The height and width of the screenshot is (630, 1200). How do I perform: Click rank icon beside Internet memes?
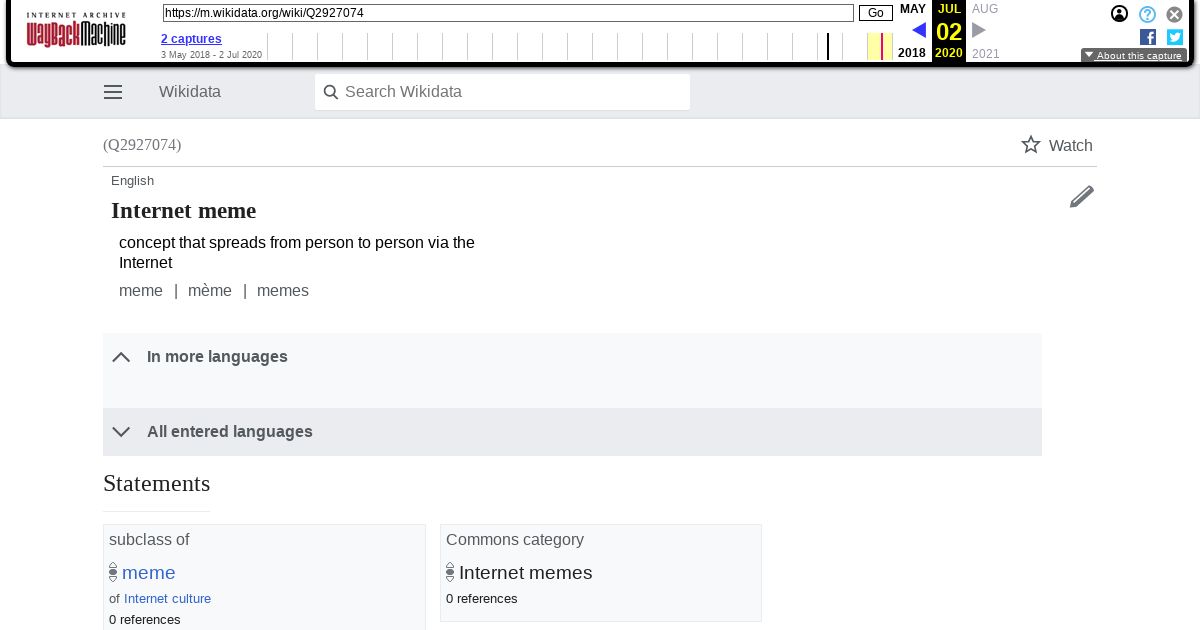coord(450,573)
